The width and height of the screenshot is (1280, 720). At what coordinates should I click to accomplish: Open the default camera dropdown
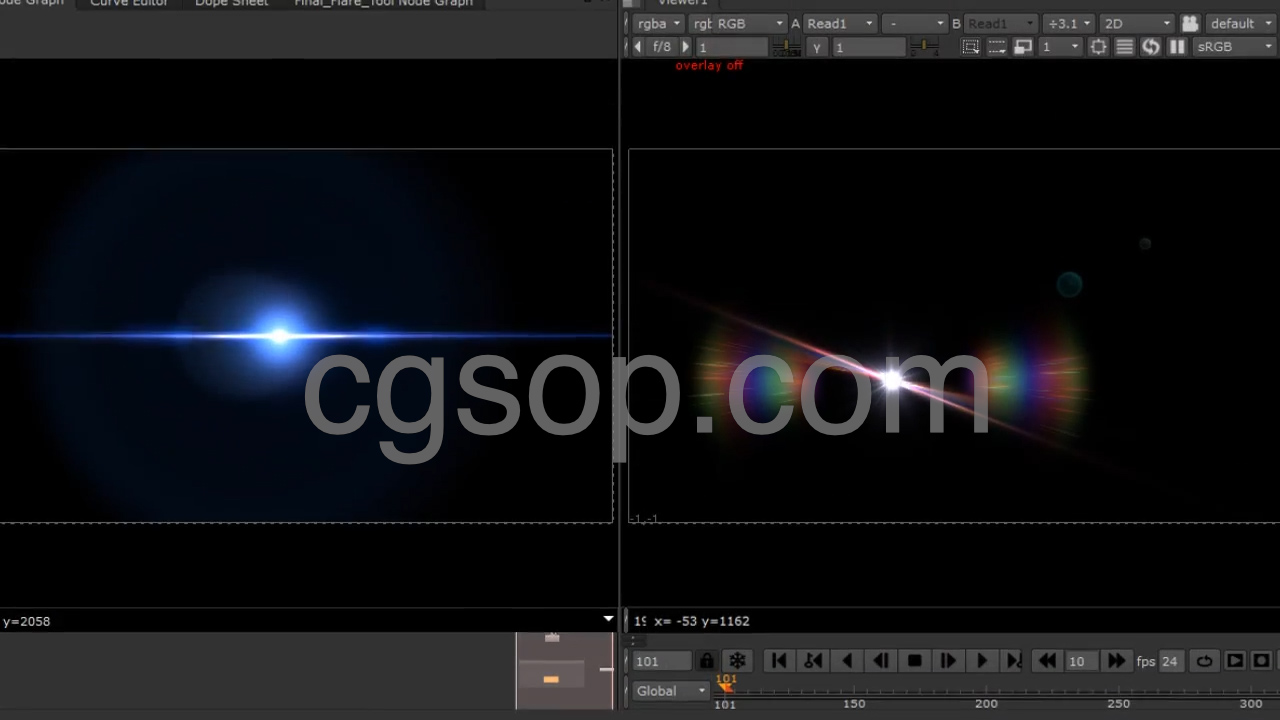tap(1240, 23)
